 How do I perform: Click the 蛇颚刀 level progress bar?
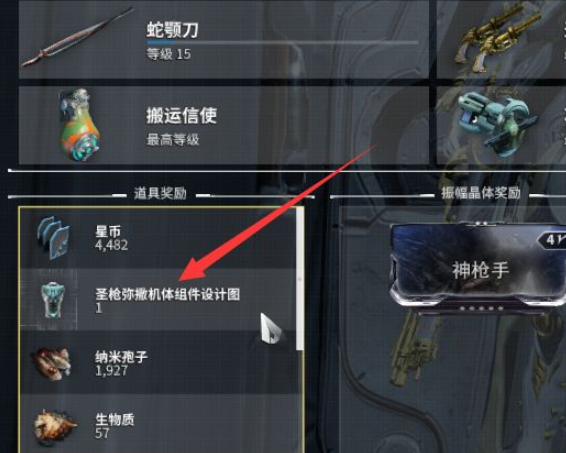click(282, 42)
